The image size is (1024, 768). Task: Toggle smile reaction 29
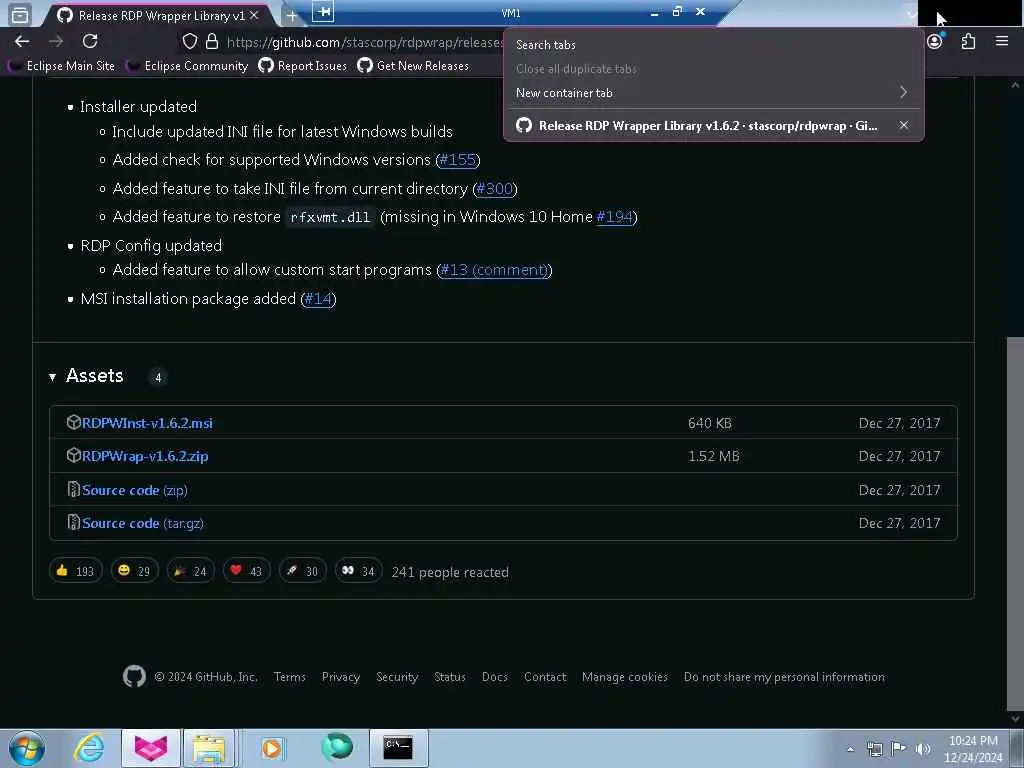point(134,571)
